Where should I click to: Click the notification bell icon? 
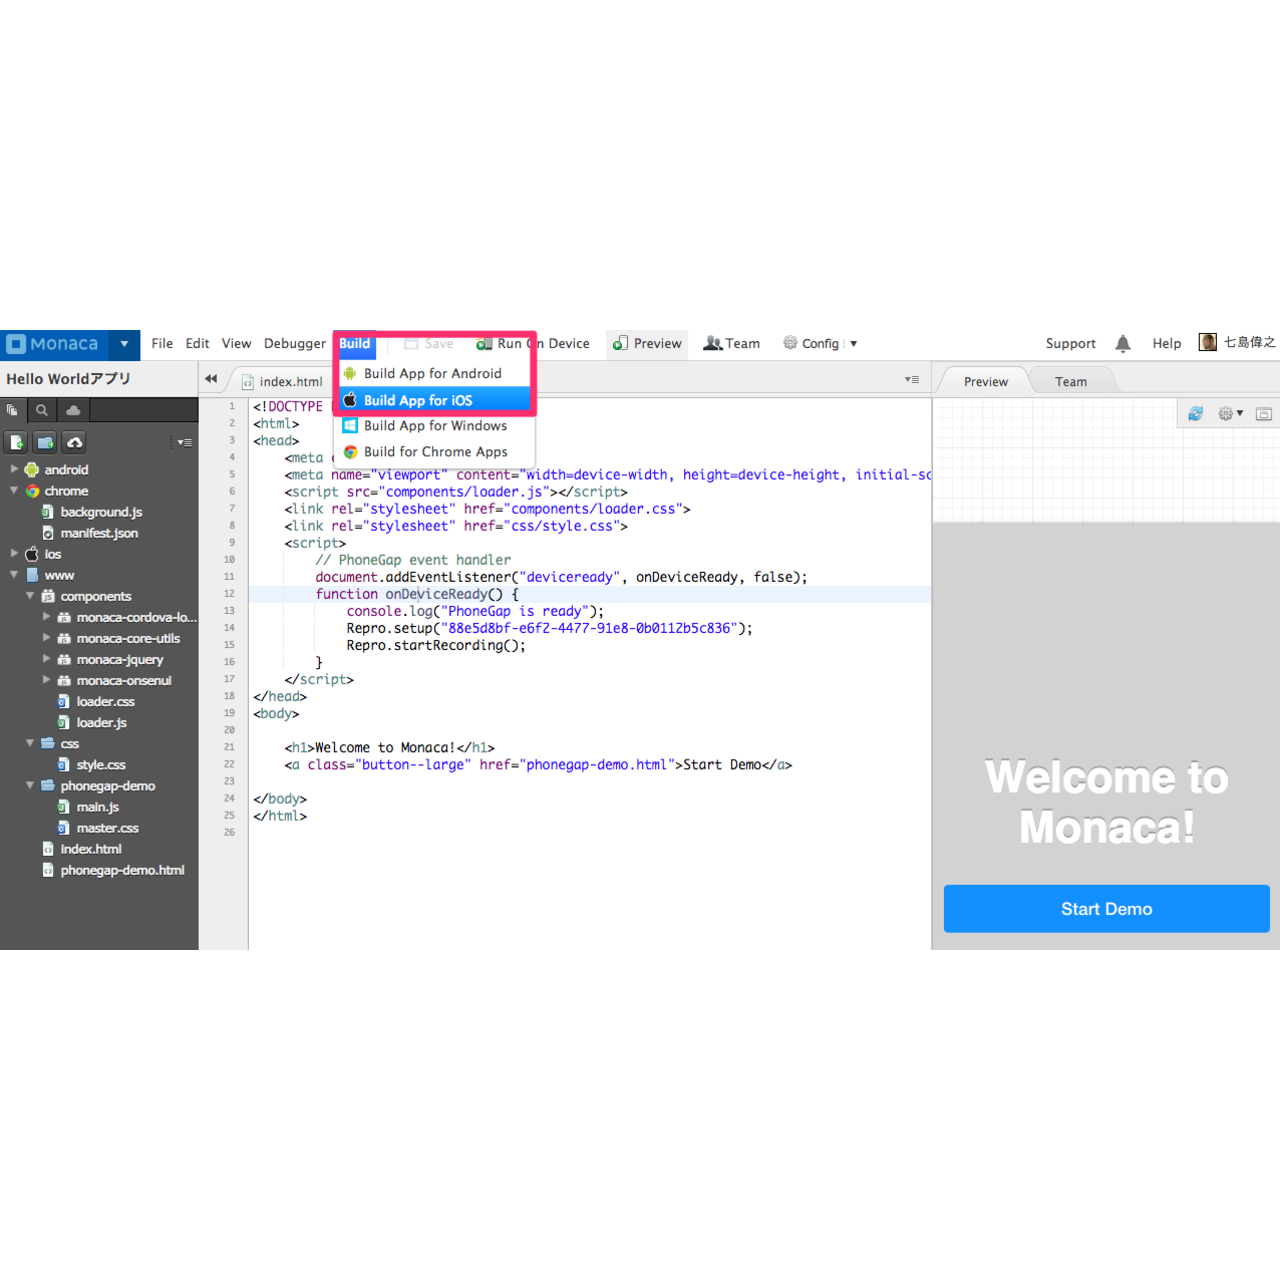pos(1123,344)
